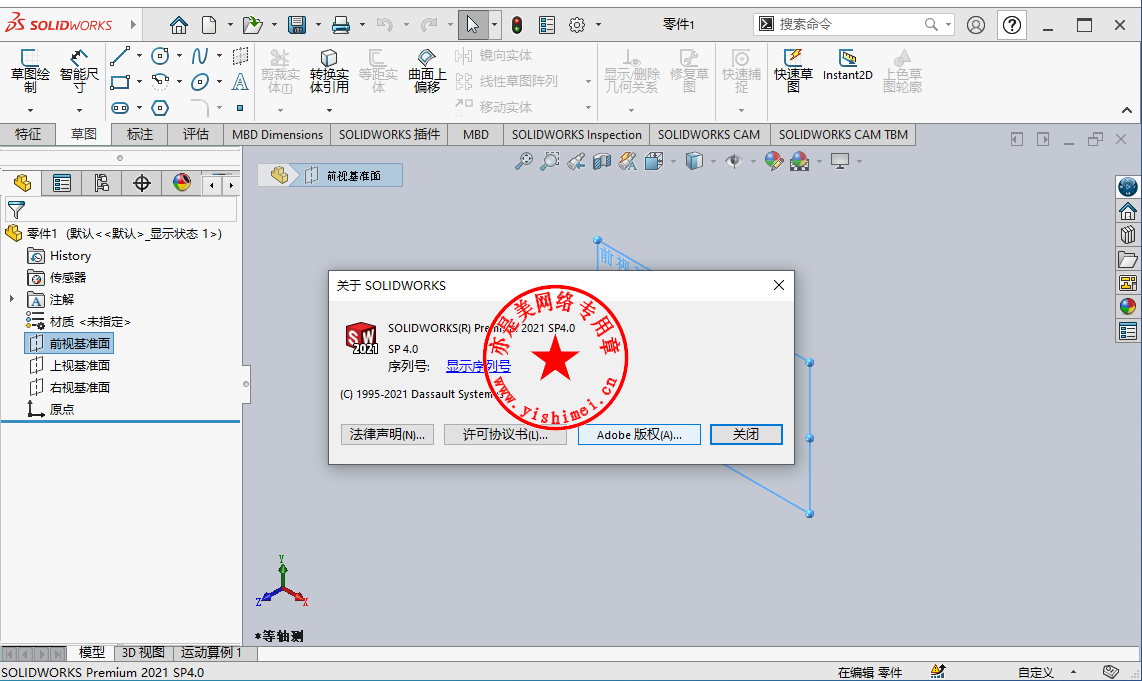Select the Straight Slot sketch tool
Viewport: 1142px width, 681px height.
(120, 108)
